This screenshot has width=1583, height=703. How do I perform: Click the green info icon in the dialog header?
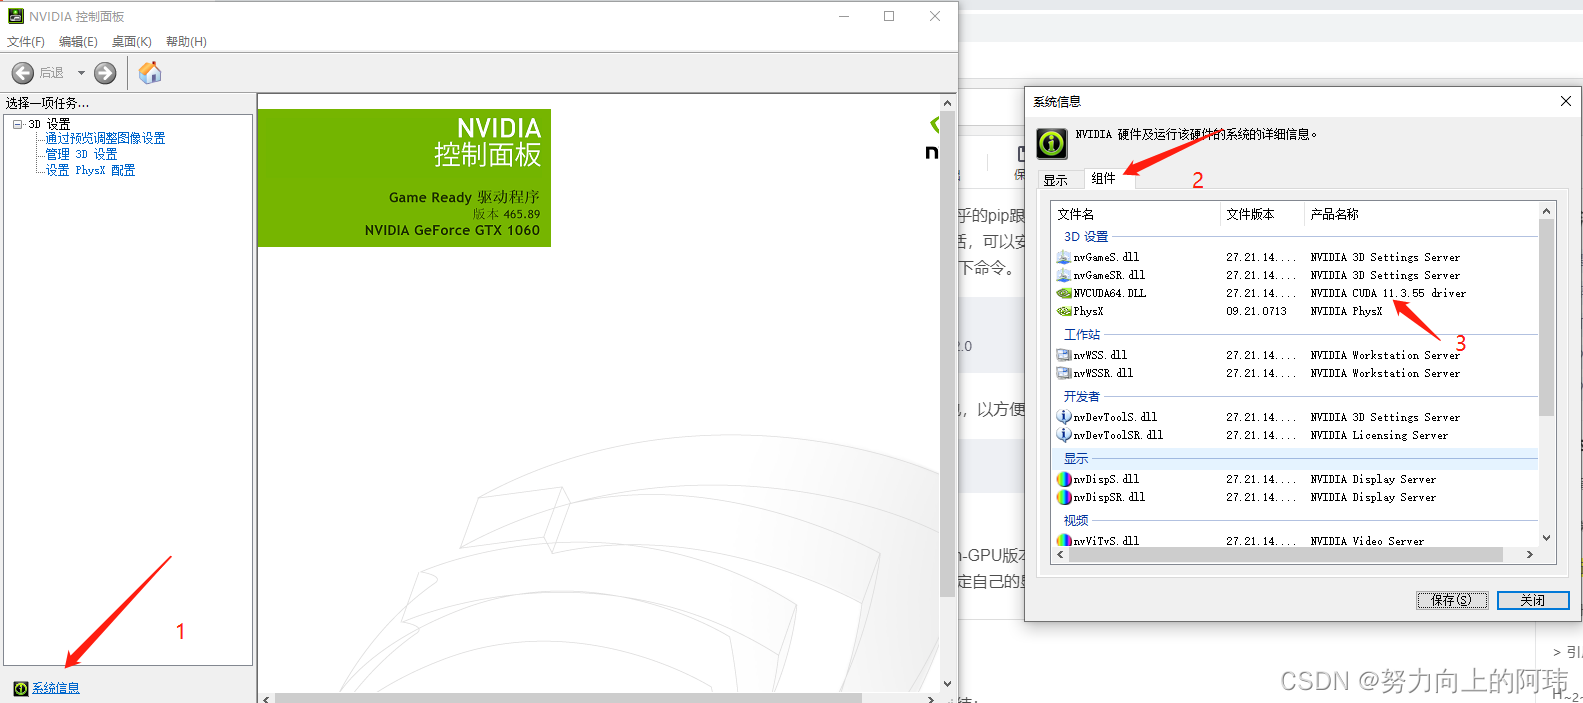click(x=1052, y=144)
